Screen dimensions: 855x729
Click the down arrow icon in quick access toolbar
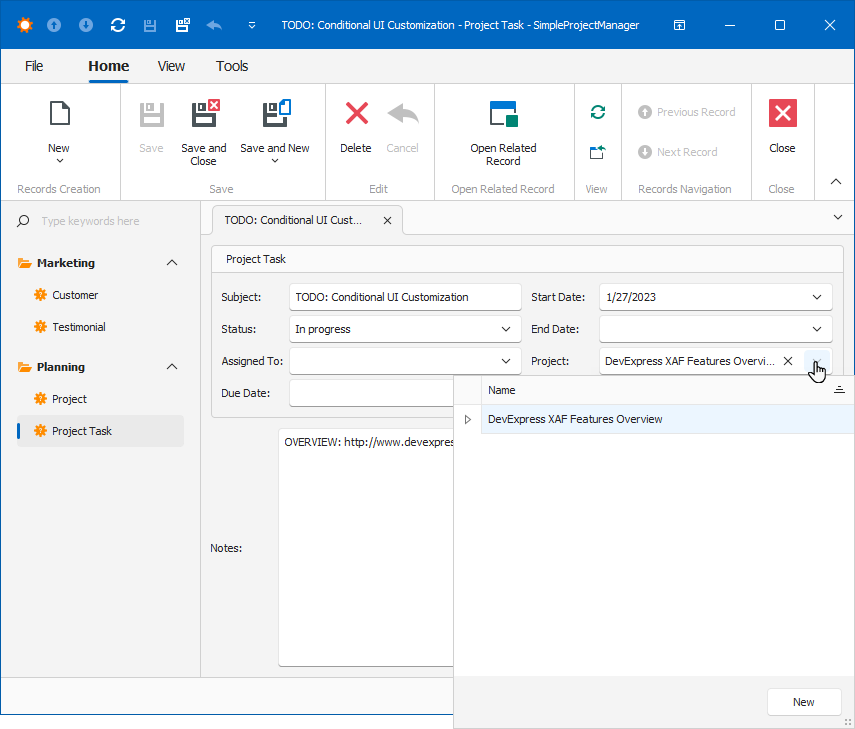pos(86,25)
